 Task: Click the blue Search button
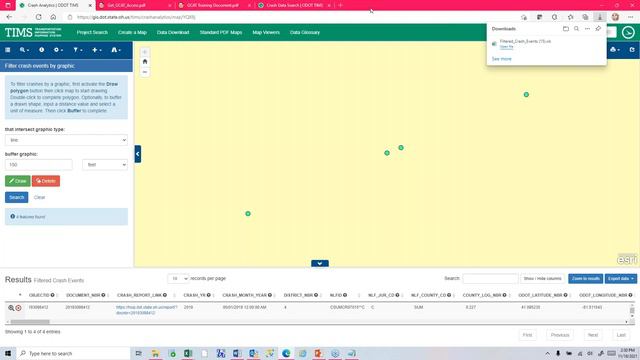[16, 197]
